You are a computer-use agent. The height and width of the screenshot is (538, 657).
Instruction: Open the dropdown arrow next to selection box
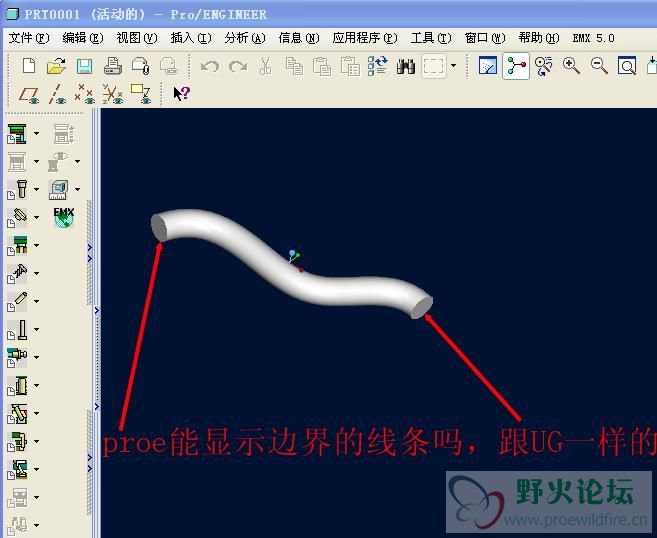coord(453,66)
